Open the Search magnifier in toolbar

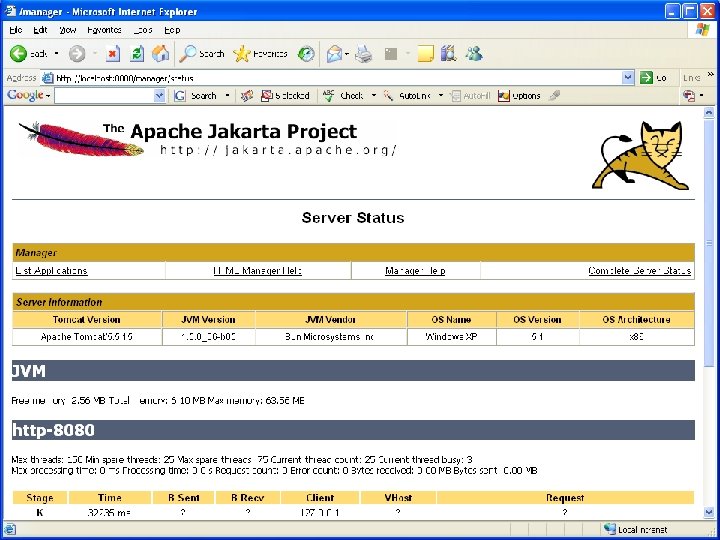coord(202,54)
